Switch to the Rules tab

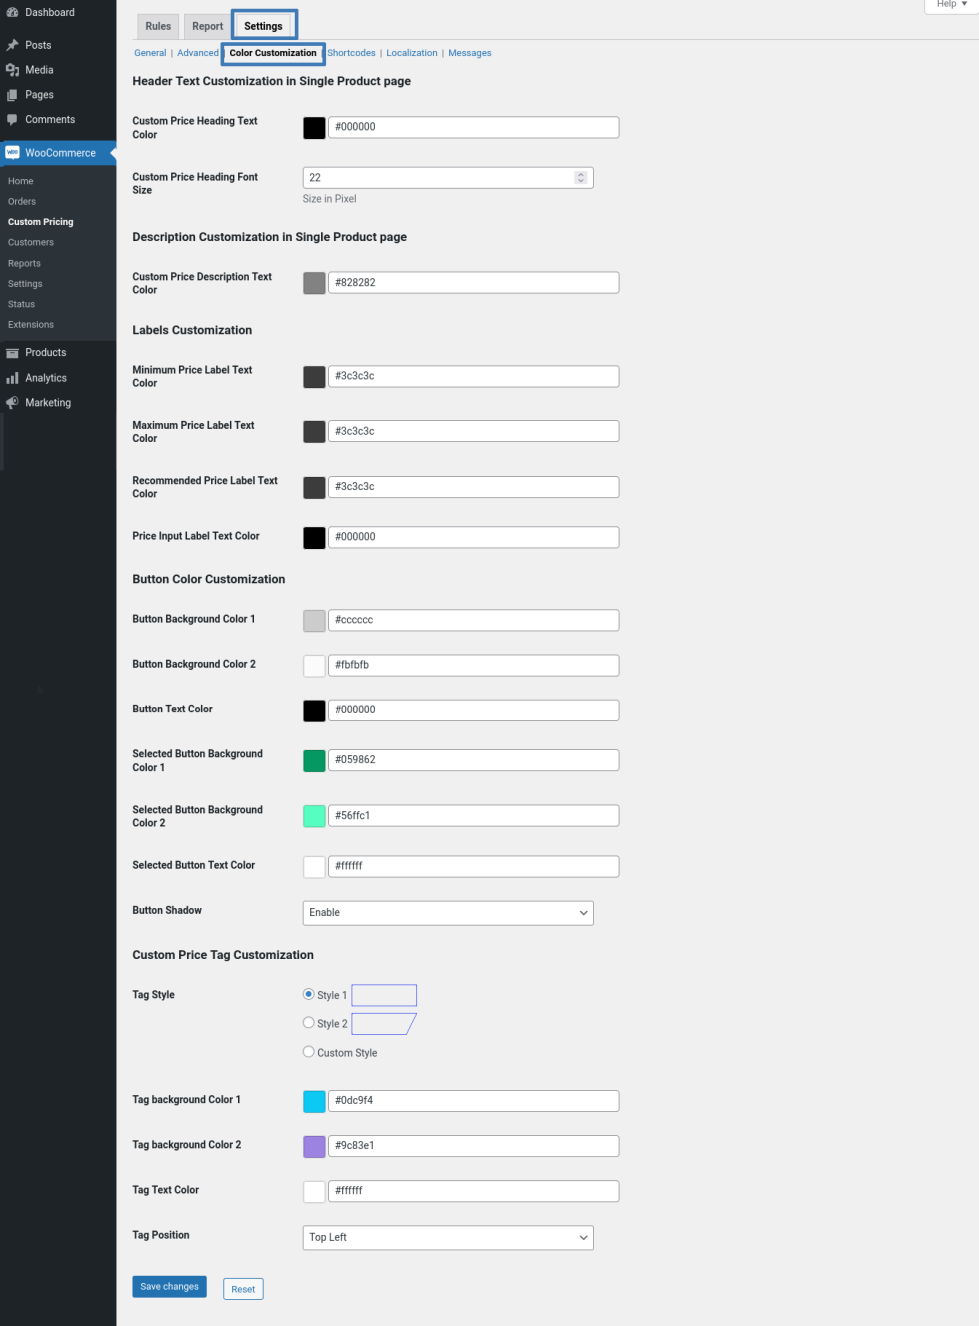tap(158, 26)
